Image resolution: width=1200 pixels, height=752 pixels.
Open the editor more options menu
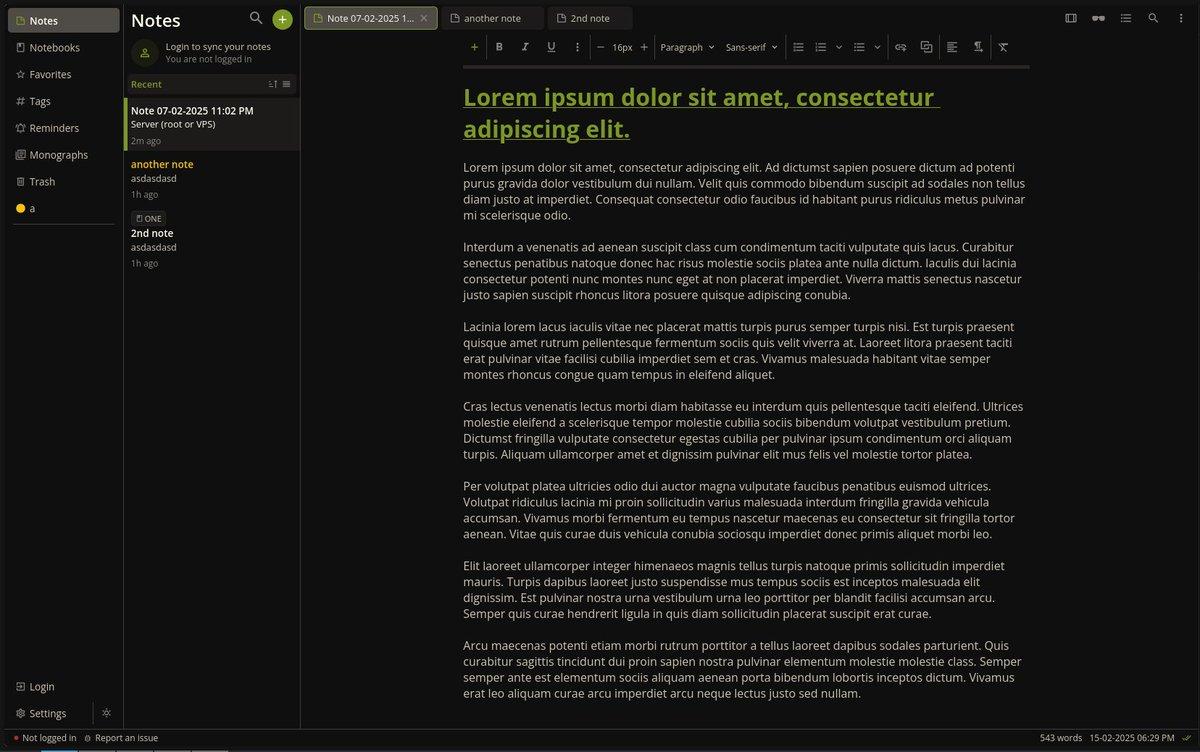click(1181, 18)
